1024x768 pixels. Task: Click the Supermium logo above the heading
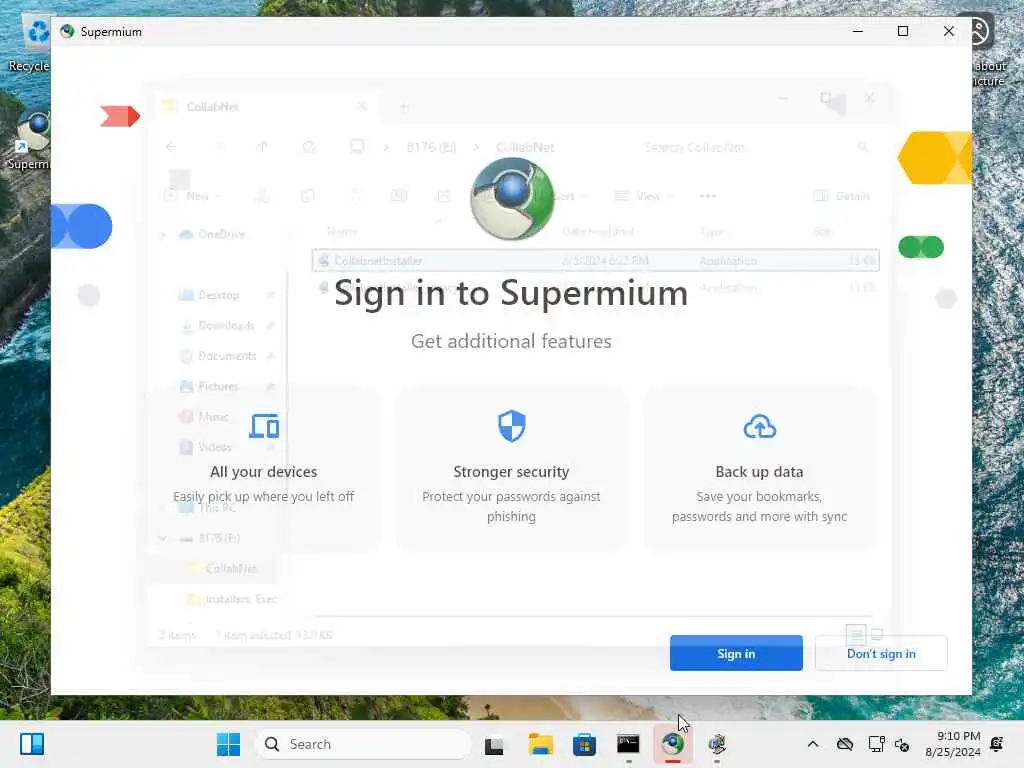click(x=512, y=198)
